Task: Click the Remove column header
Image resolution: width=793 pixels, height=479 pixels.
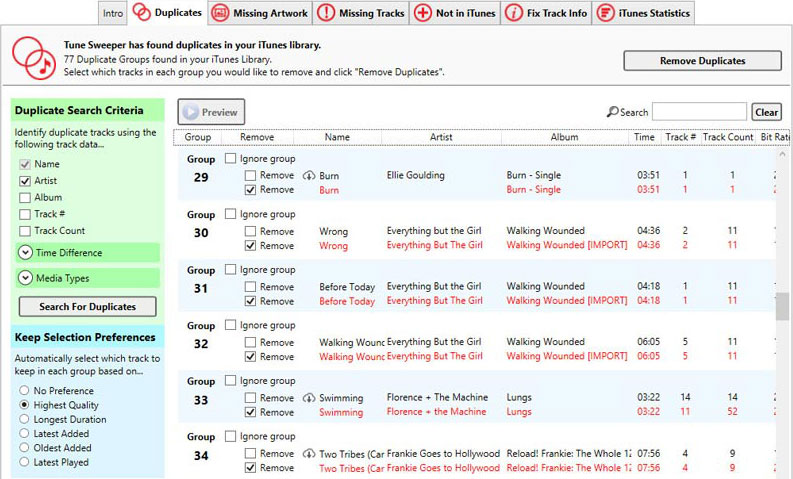Action: tap(257, 137)
